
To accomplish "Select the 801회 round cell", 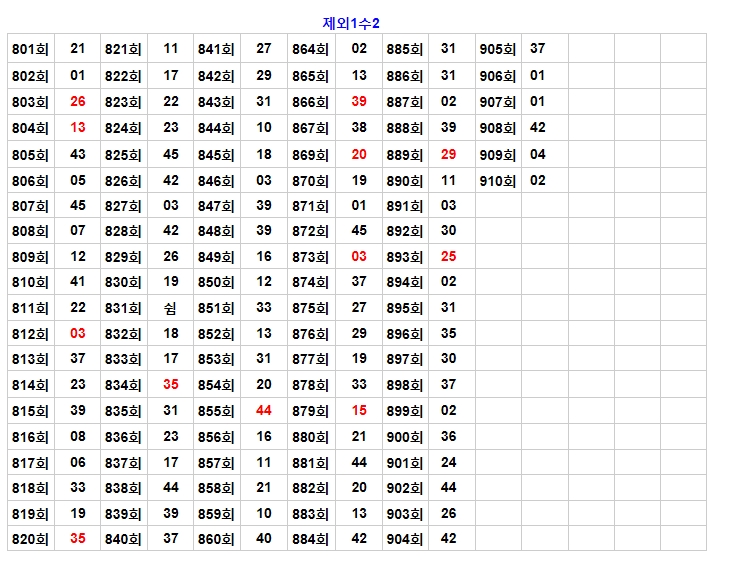I will coord(30,49).
